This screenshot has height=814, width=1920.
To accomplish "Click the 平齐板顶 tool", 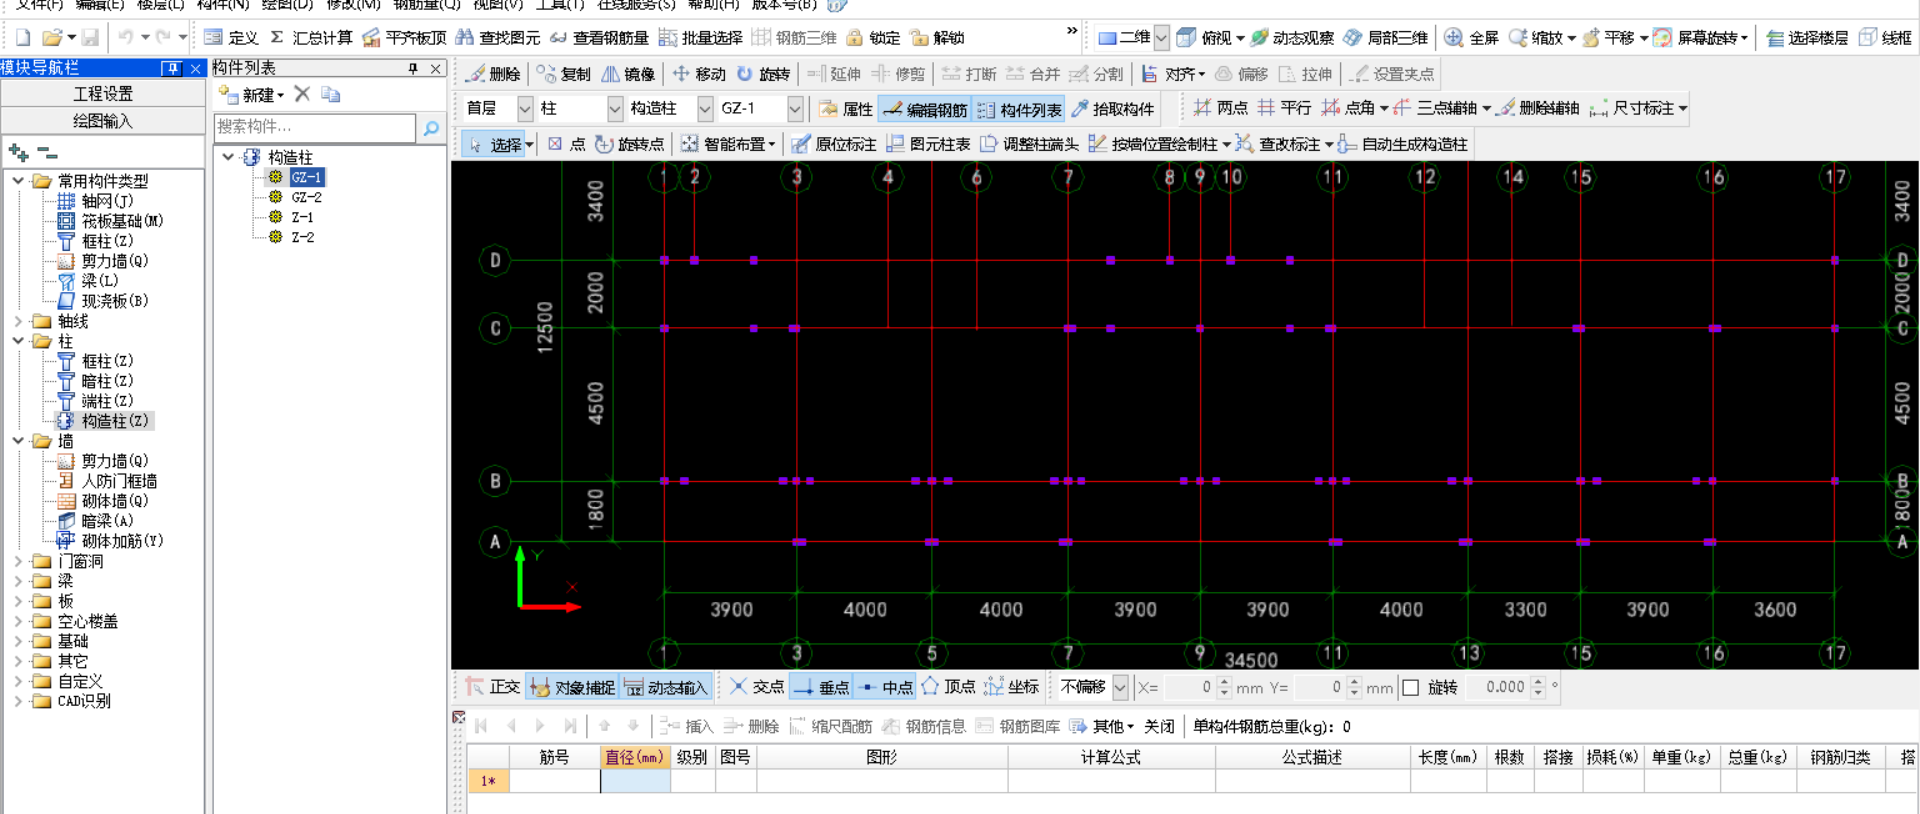I will 404,38.
